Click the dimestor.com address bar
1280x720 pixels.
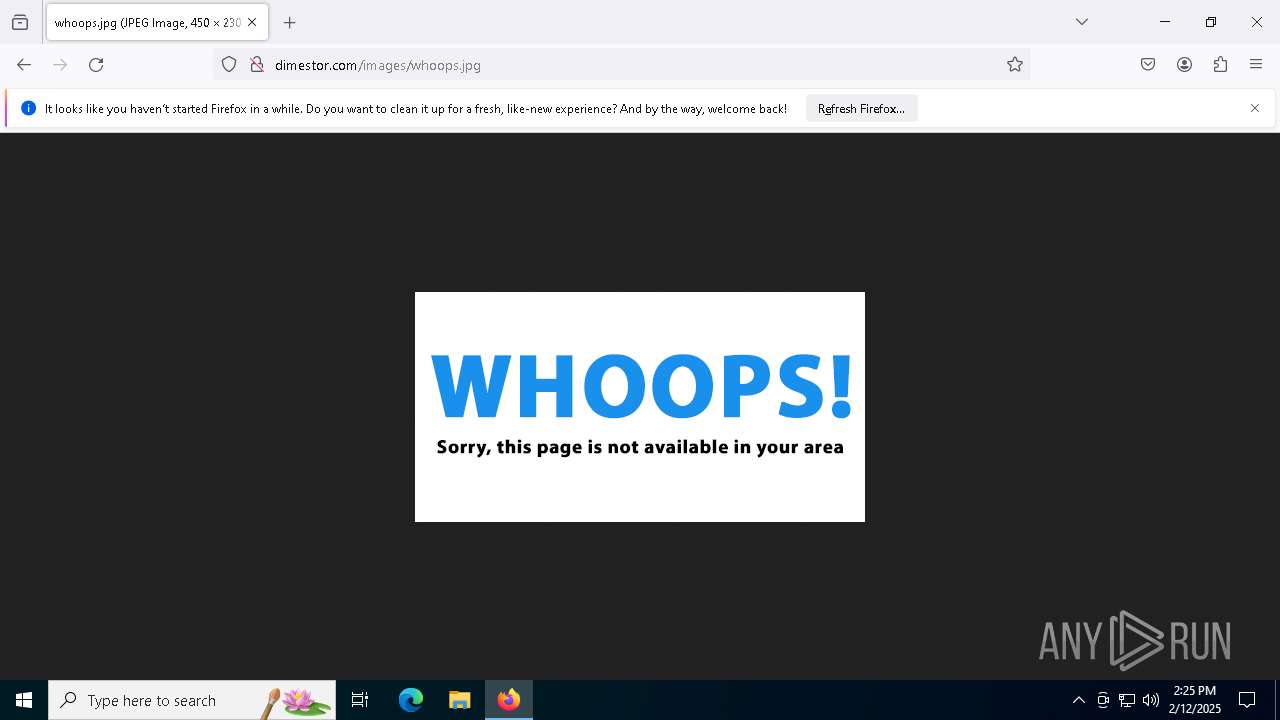point(620,65)
